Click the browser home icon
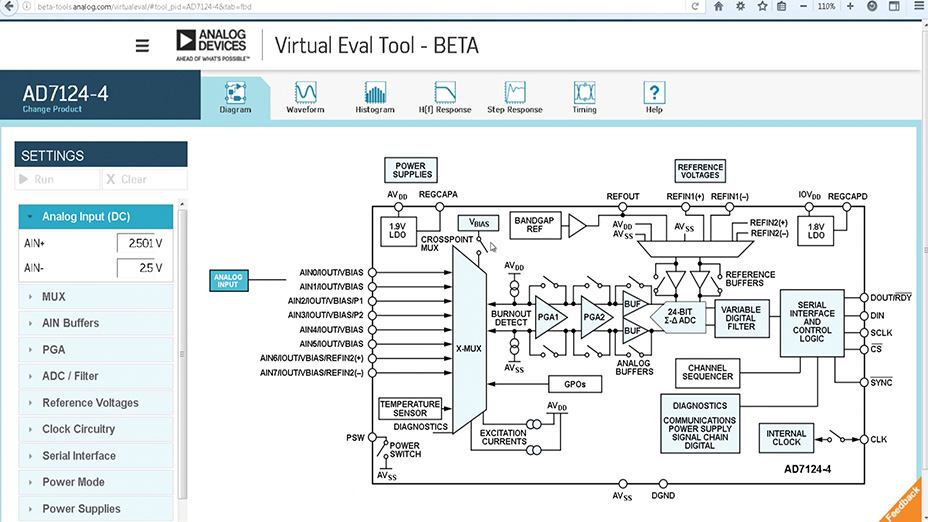The height and width of the screenshot is (522, 928). [718, 7]
